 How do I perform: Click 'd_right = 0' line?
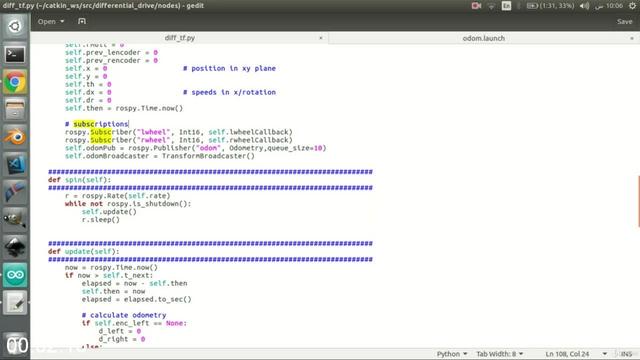click(122, 339)
